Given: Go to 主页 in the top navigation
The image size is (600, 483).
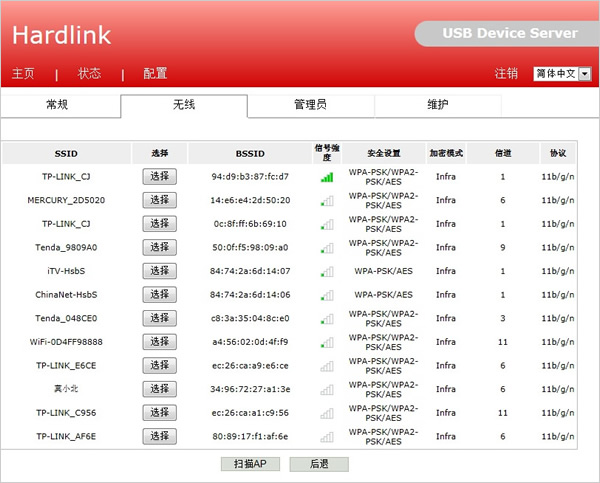Looking at the screenshot, I should (23, 73).
